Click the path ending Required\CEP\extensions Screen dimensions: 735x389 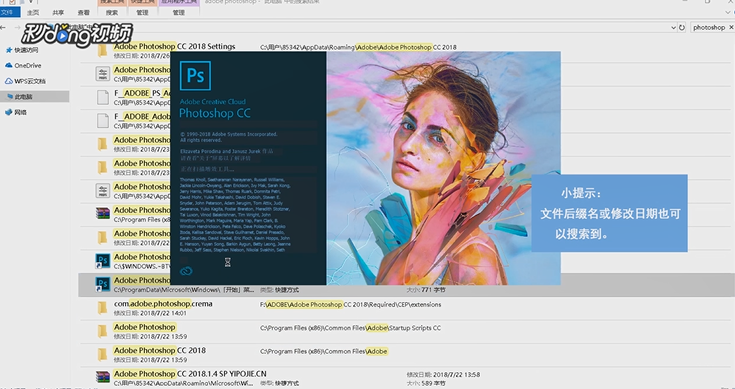pyautogui.click(x=351, y=305)
